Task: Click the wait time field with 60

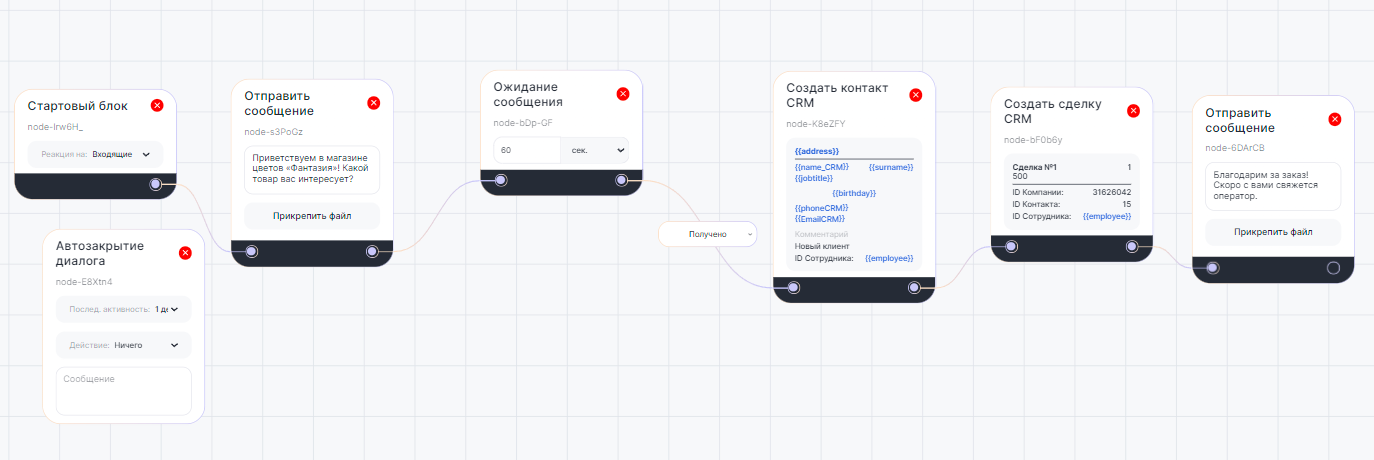Action: tap(527, 150)
